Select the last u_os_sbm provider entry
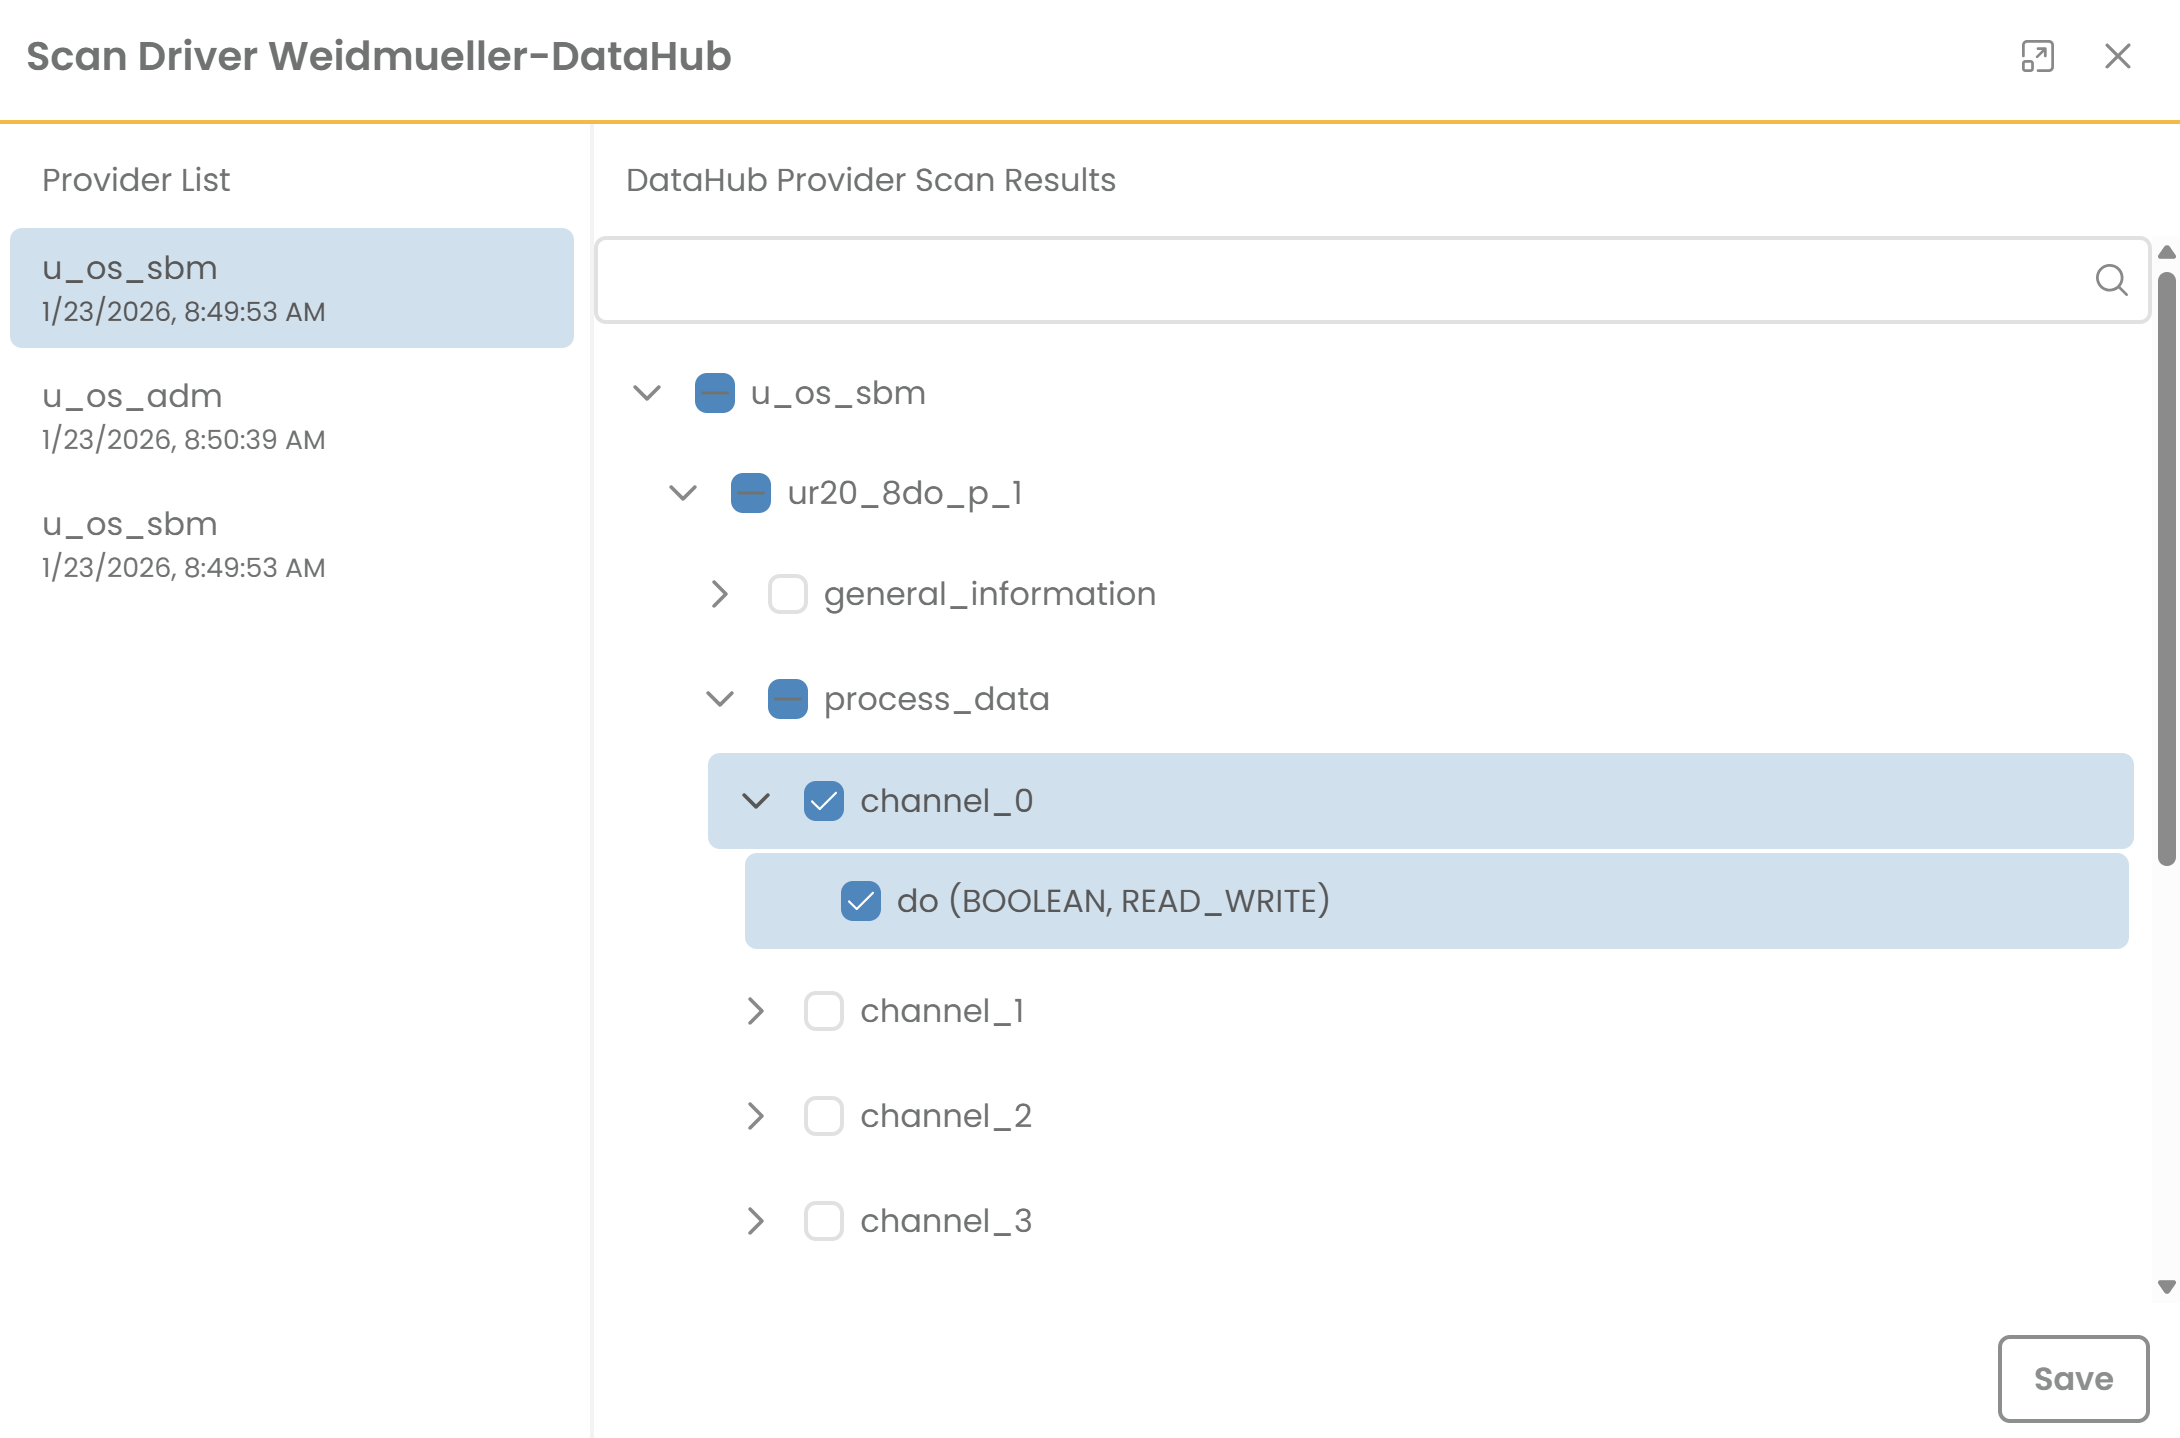The width and height of the screenshot is (2180, 1438). pyautogui.click(x=290, y=544)
